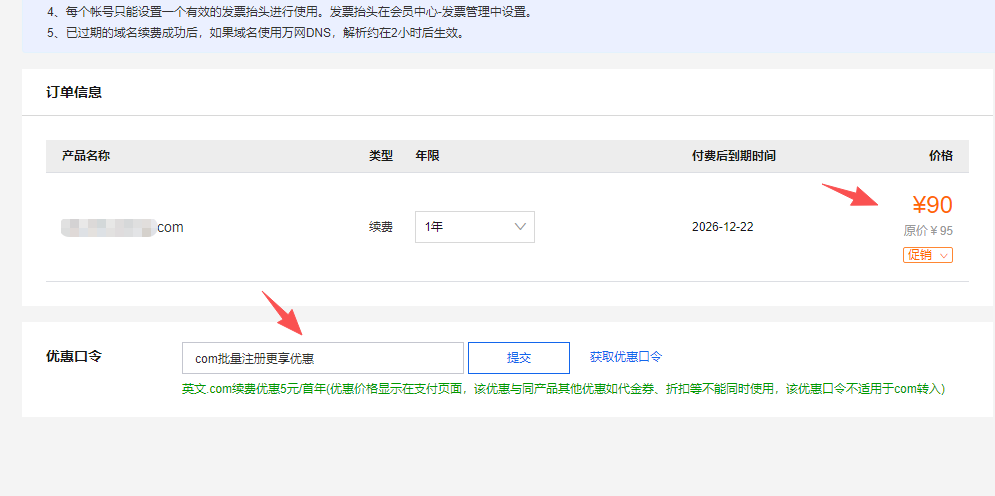Click the red arrow pointing at the price
995x496 pixels.
click(x=848, y=194)
